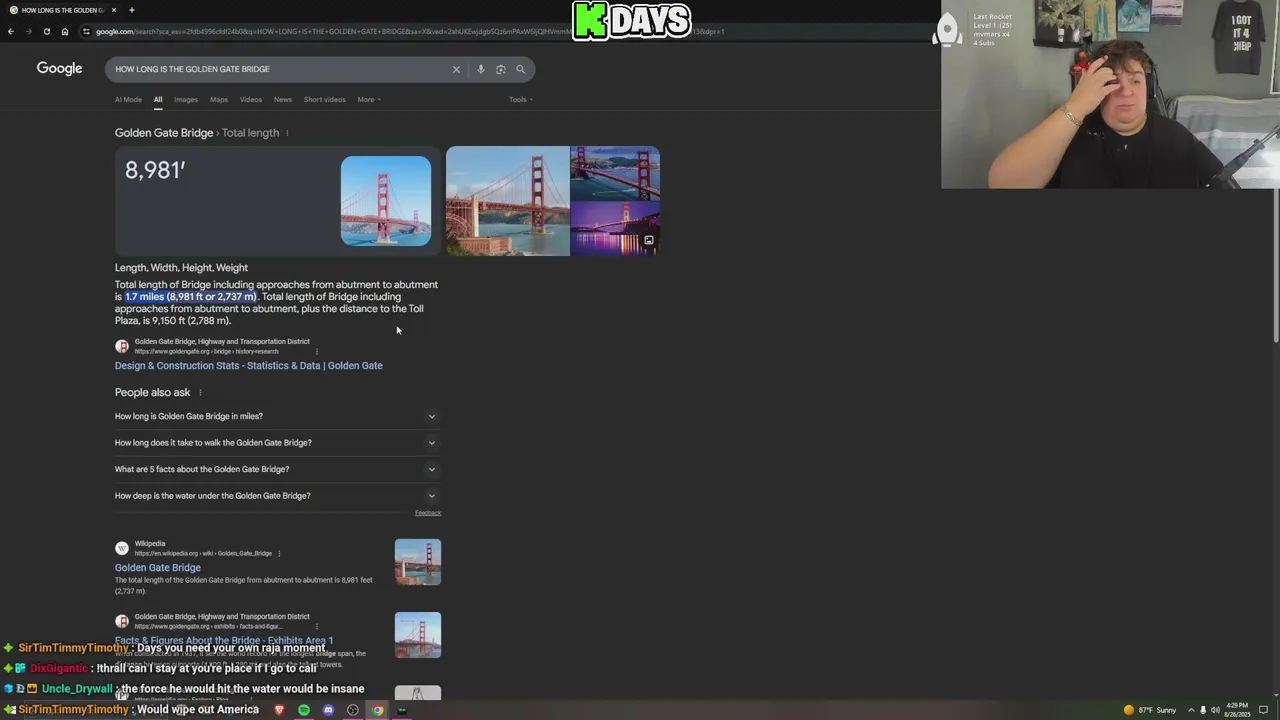Open the browser home page icon
This screenshot has height=720, width=1280.
click(x=65, y=31)
